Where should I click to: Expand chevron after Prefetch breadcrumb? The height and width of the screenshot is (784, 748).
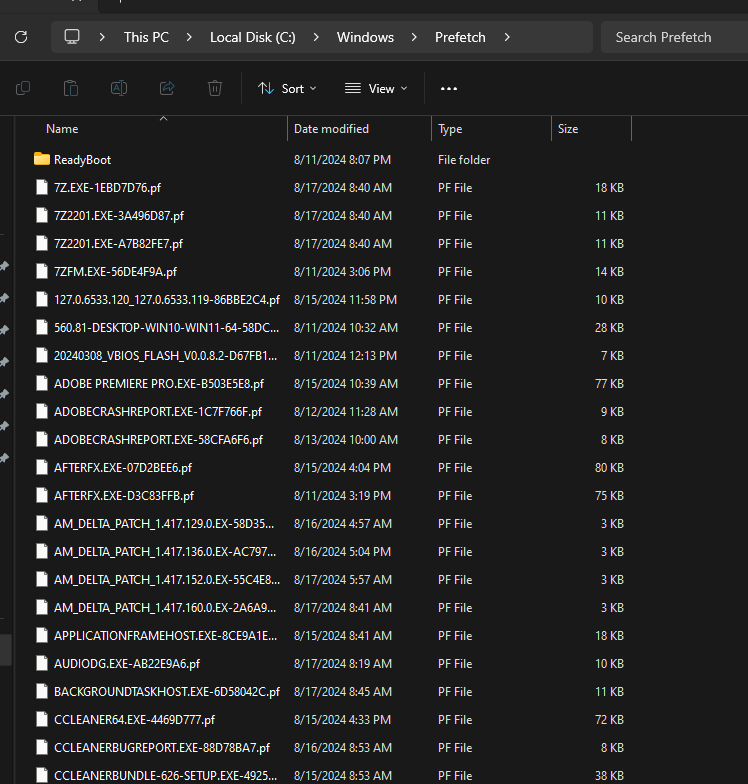507,37
